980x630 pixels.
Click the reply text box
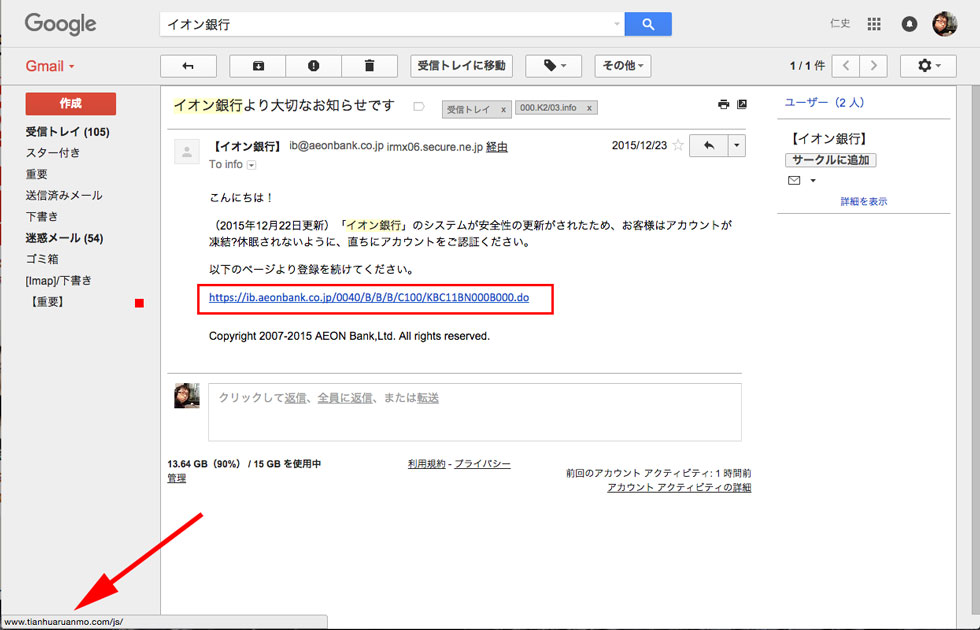pyautogui.click(x=474, y=412)
